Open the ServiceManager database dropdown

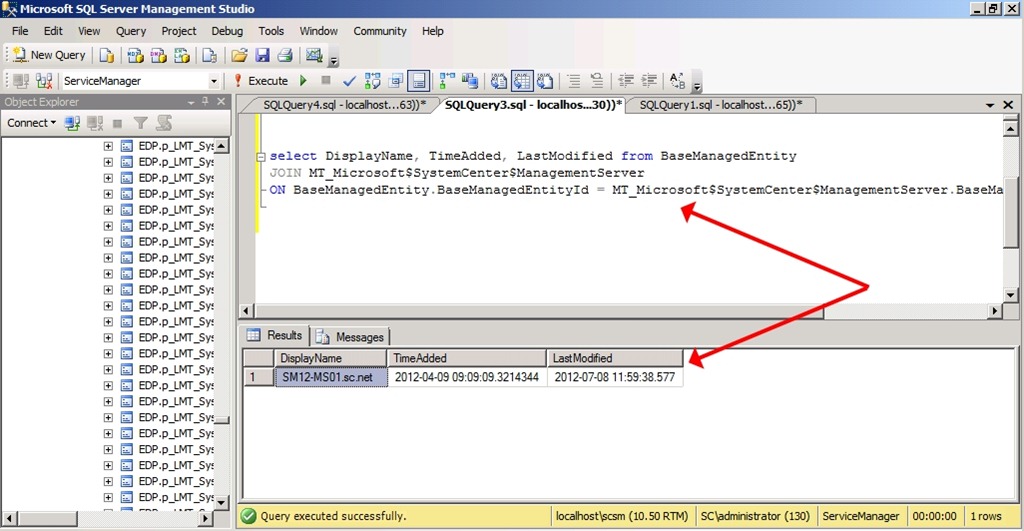pyautogui.click(x=214, y=81)
